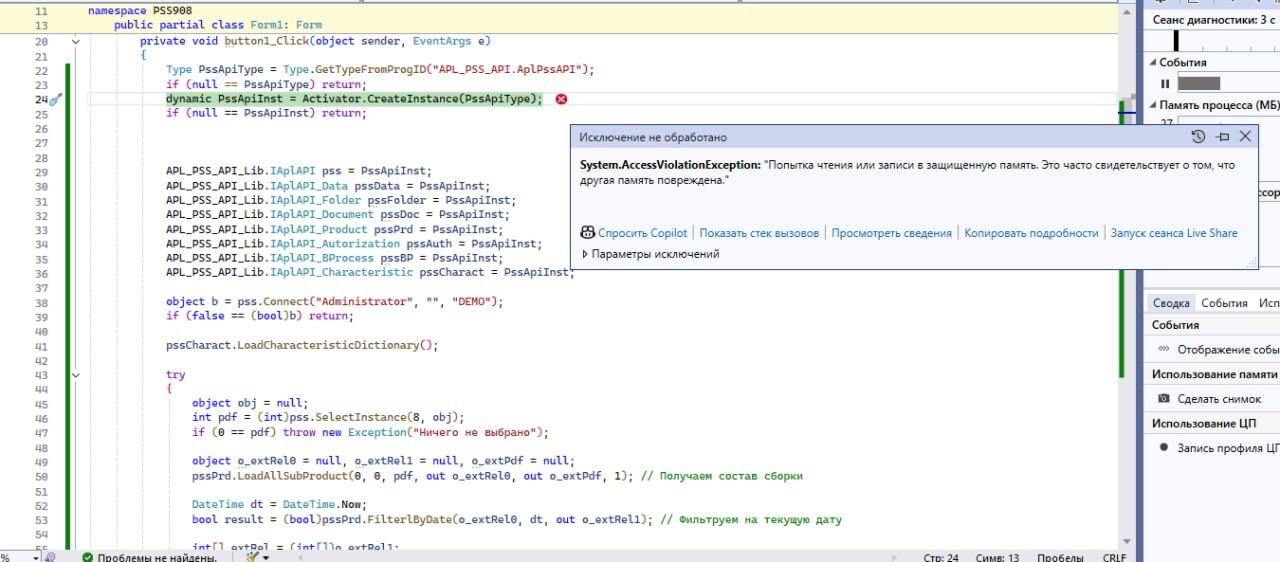Click the history icon in exception popup header
Screen dimensions: 1280x562
[x=1199, y=137]
